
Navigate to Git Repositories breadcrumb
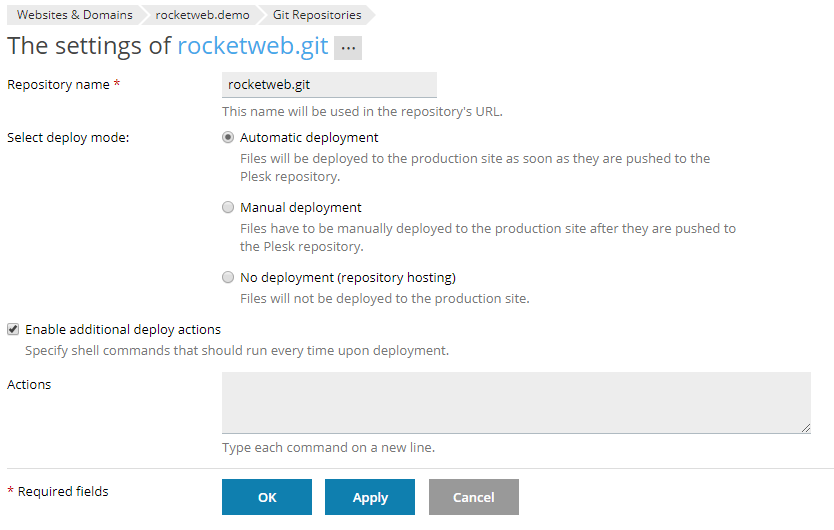pyautogui.click(x=316, y=15)
